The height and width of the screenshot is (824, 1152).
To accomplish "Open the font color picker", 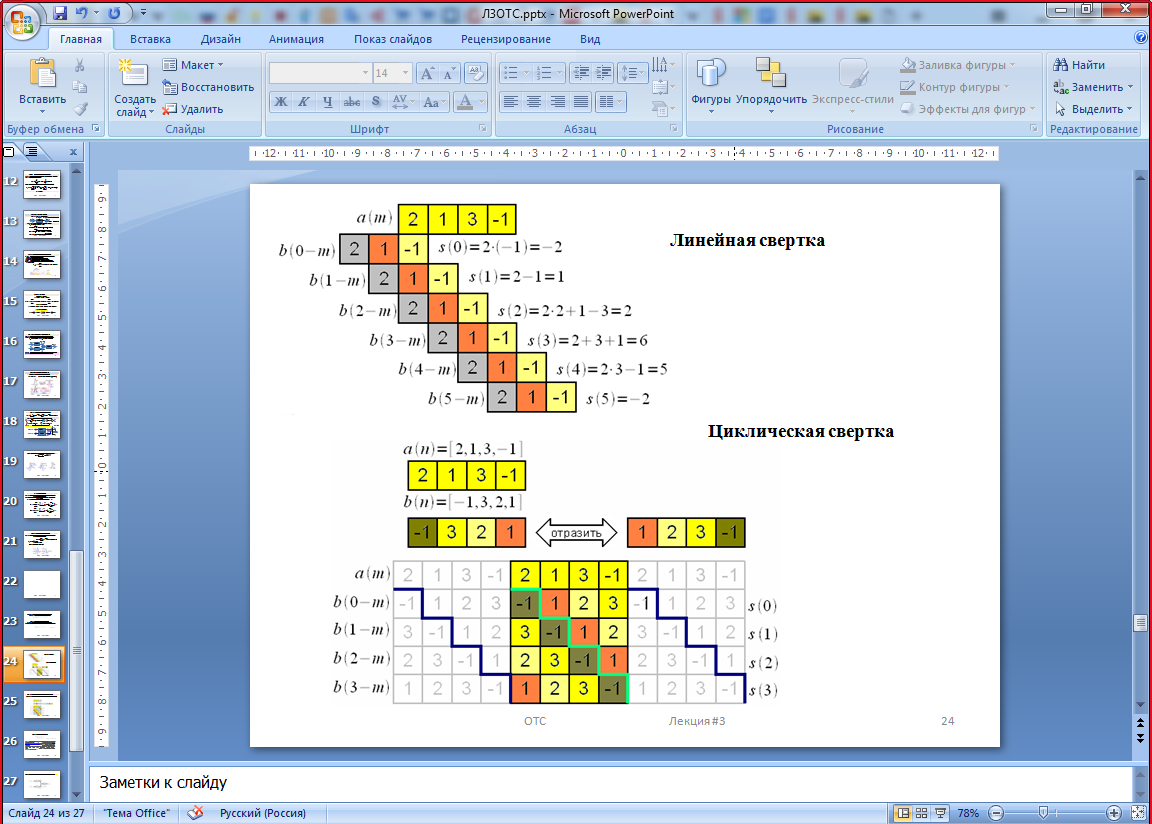I will pos(469,102).
